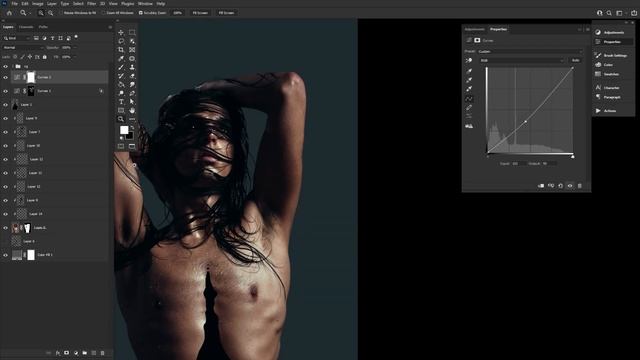Select the Eyedropper tool in toolbar
The width and height of the screenshot is (640, 360).
point(121,59)
